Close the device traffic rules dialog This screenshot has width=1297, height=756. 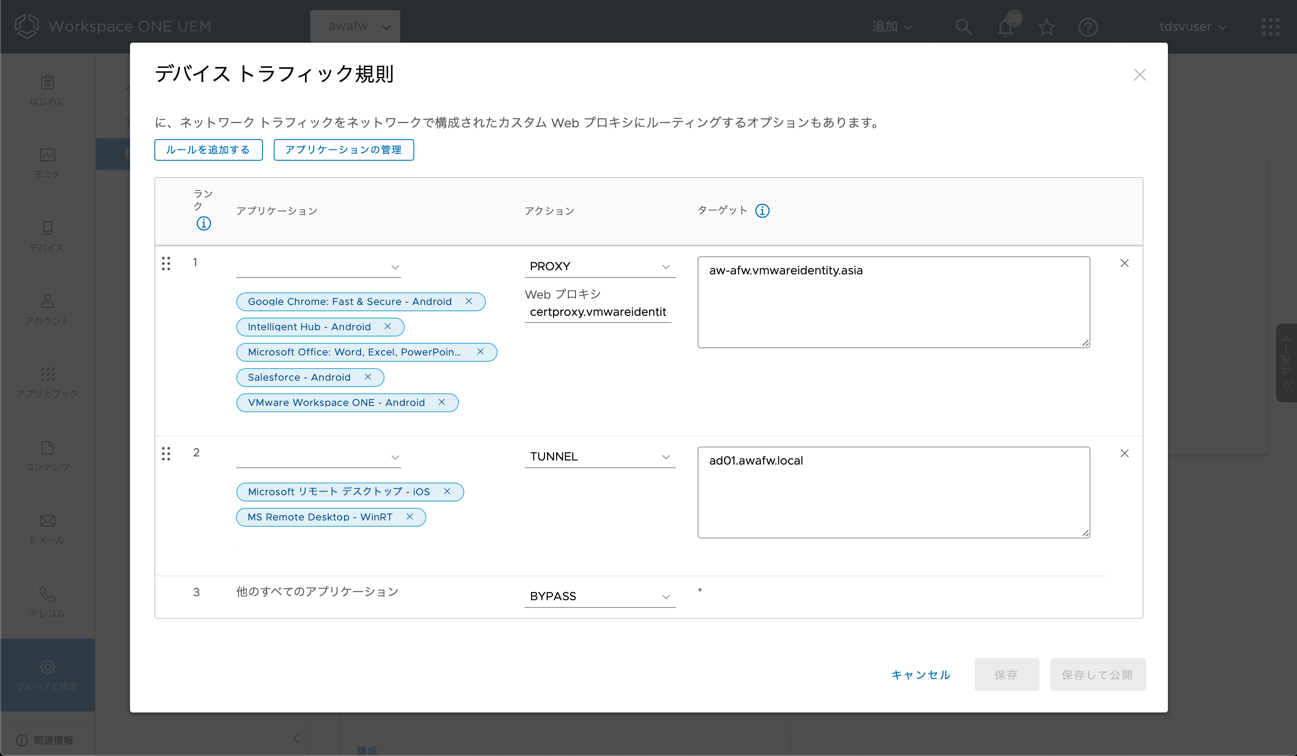coord(1139,75)
